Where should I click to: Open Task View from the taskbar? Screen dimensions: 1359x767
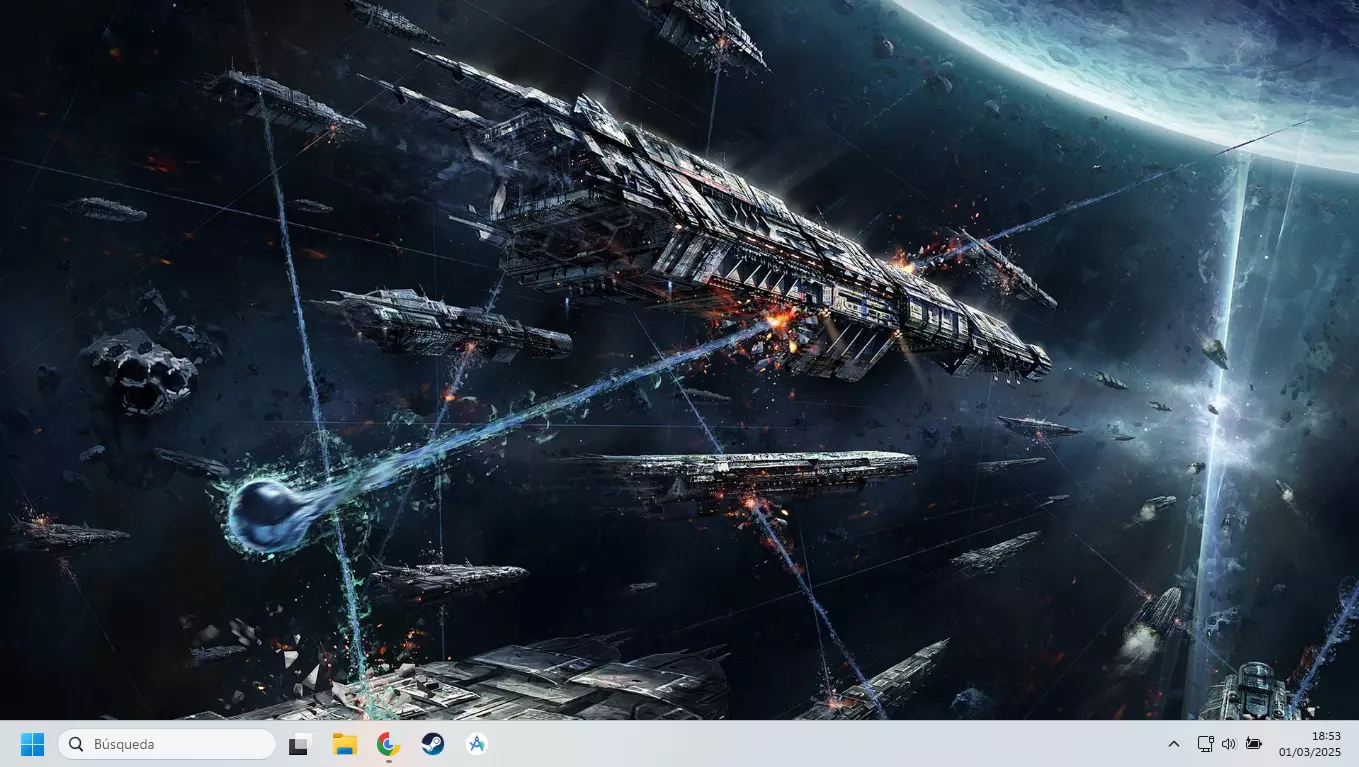pyautogui.click(x=300, y=744)
